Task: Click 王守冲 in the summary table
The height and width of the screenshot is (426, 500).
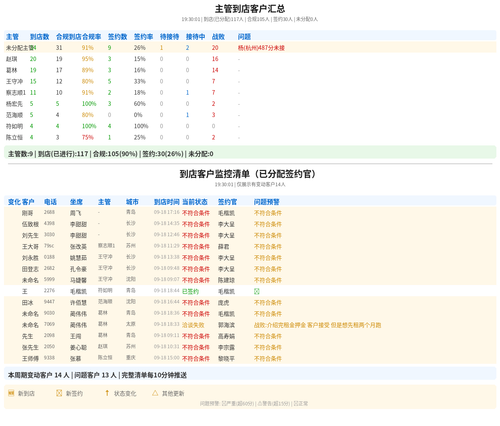Action: tap(14, 81)
